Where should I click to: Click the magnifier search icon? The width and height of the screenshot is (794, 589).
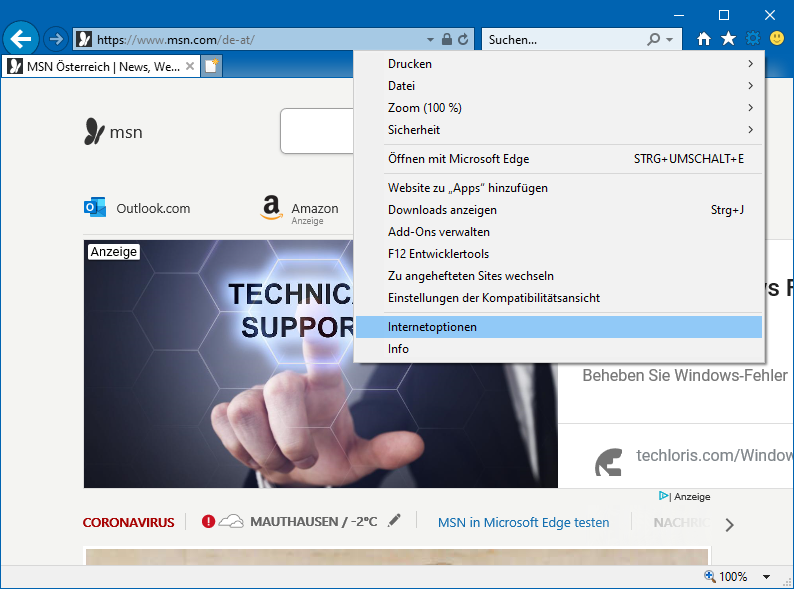(654, 39)
